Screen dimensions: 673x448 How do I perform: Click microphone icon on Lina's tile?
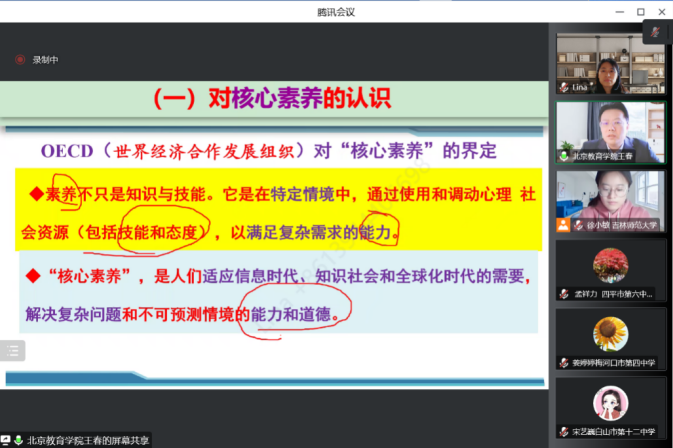click(x=563, y=89)
